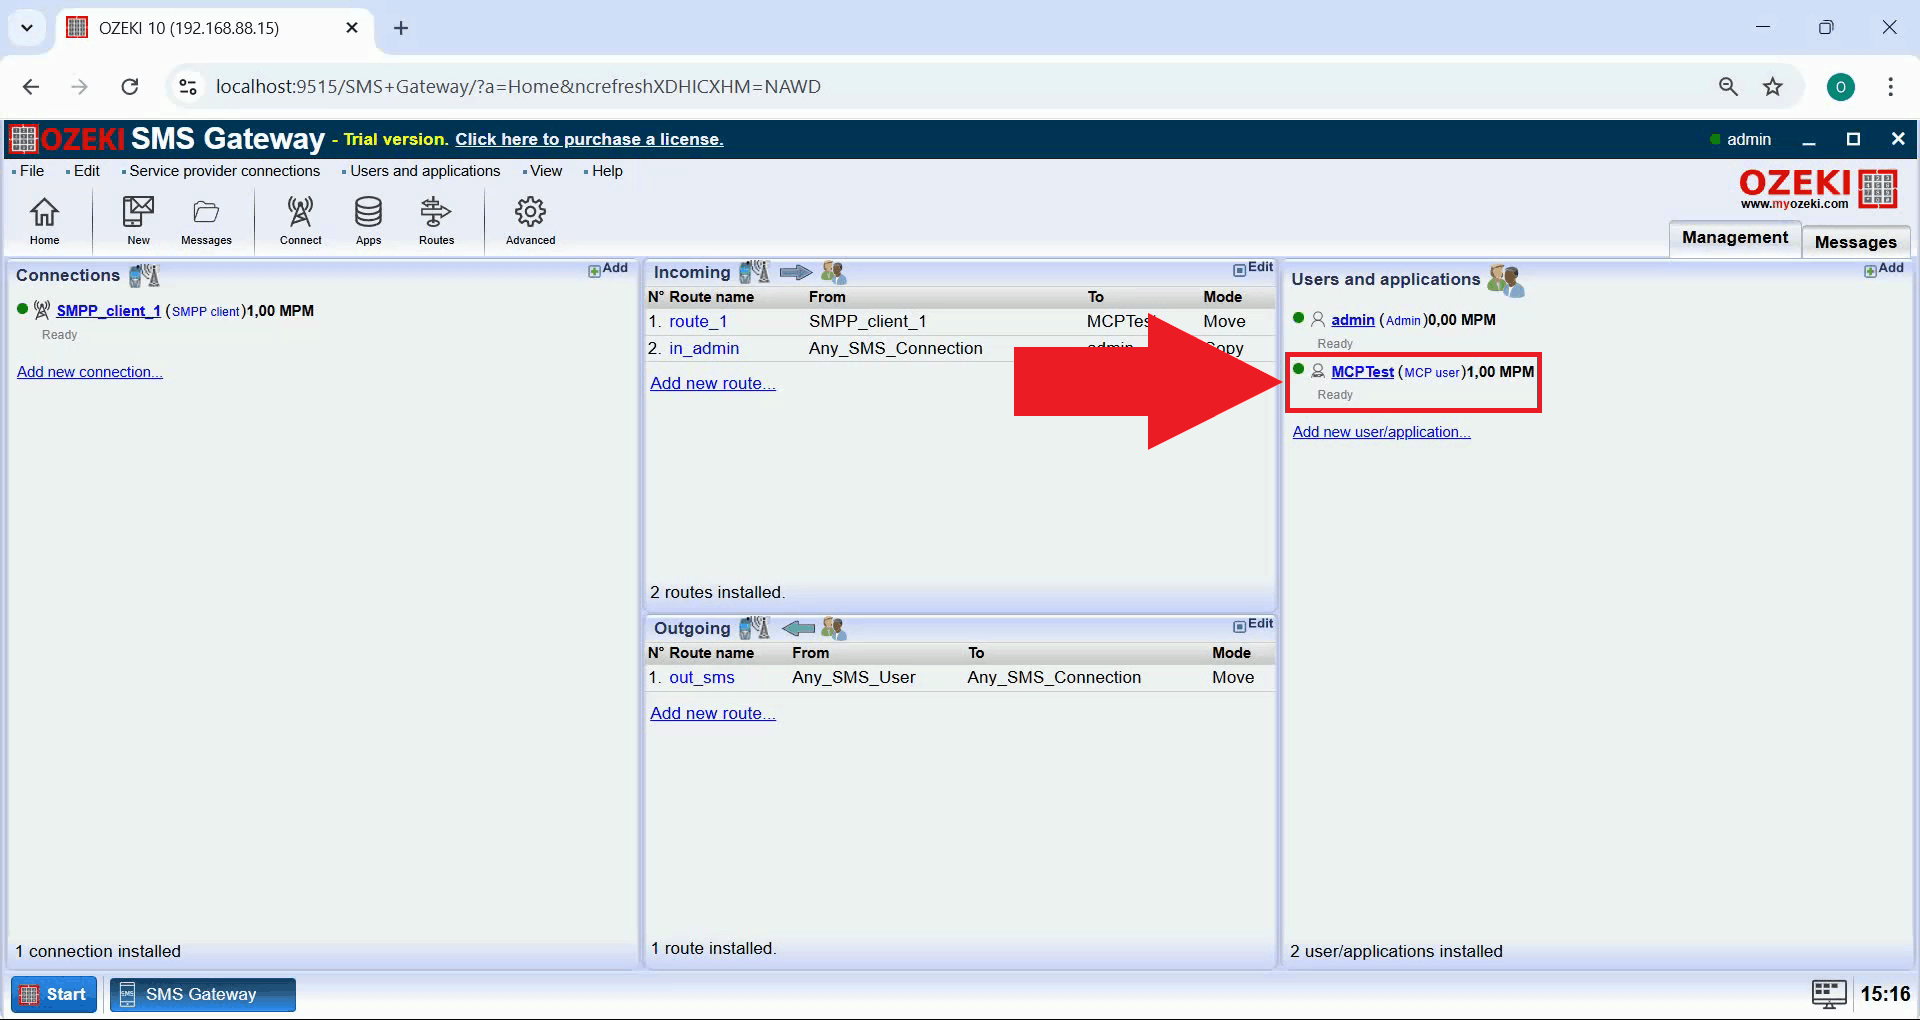Open the Chrome three-dot menu
The image size is (1920, 1020).
[x=1890, y=87]
